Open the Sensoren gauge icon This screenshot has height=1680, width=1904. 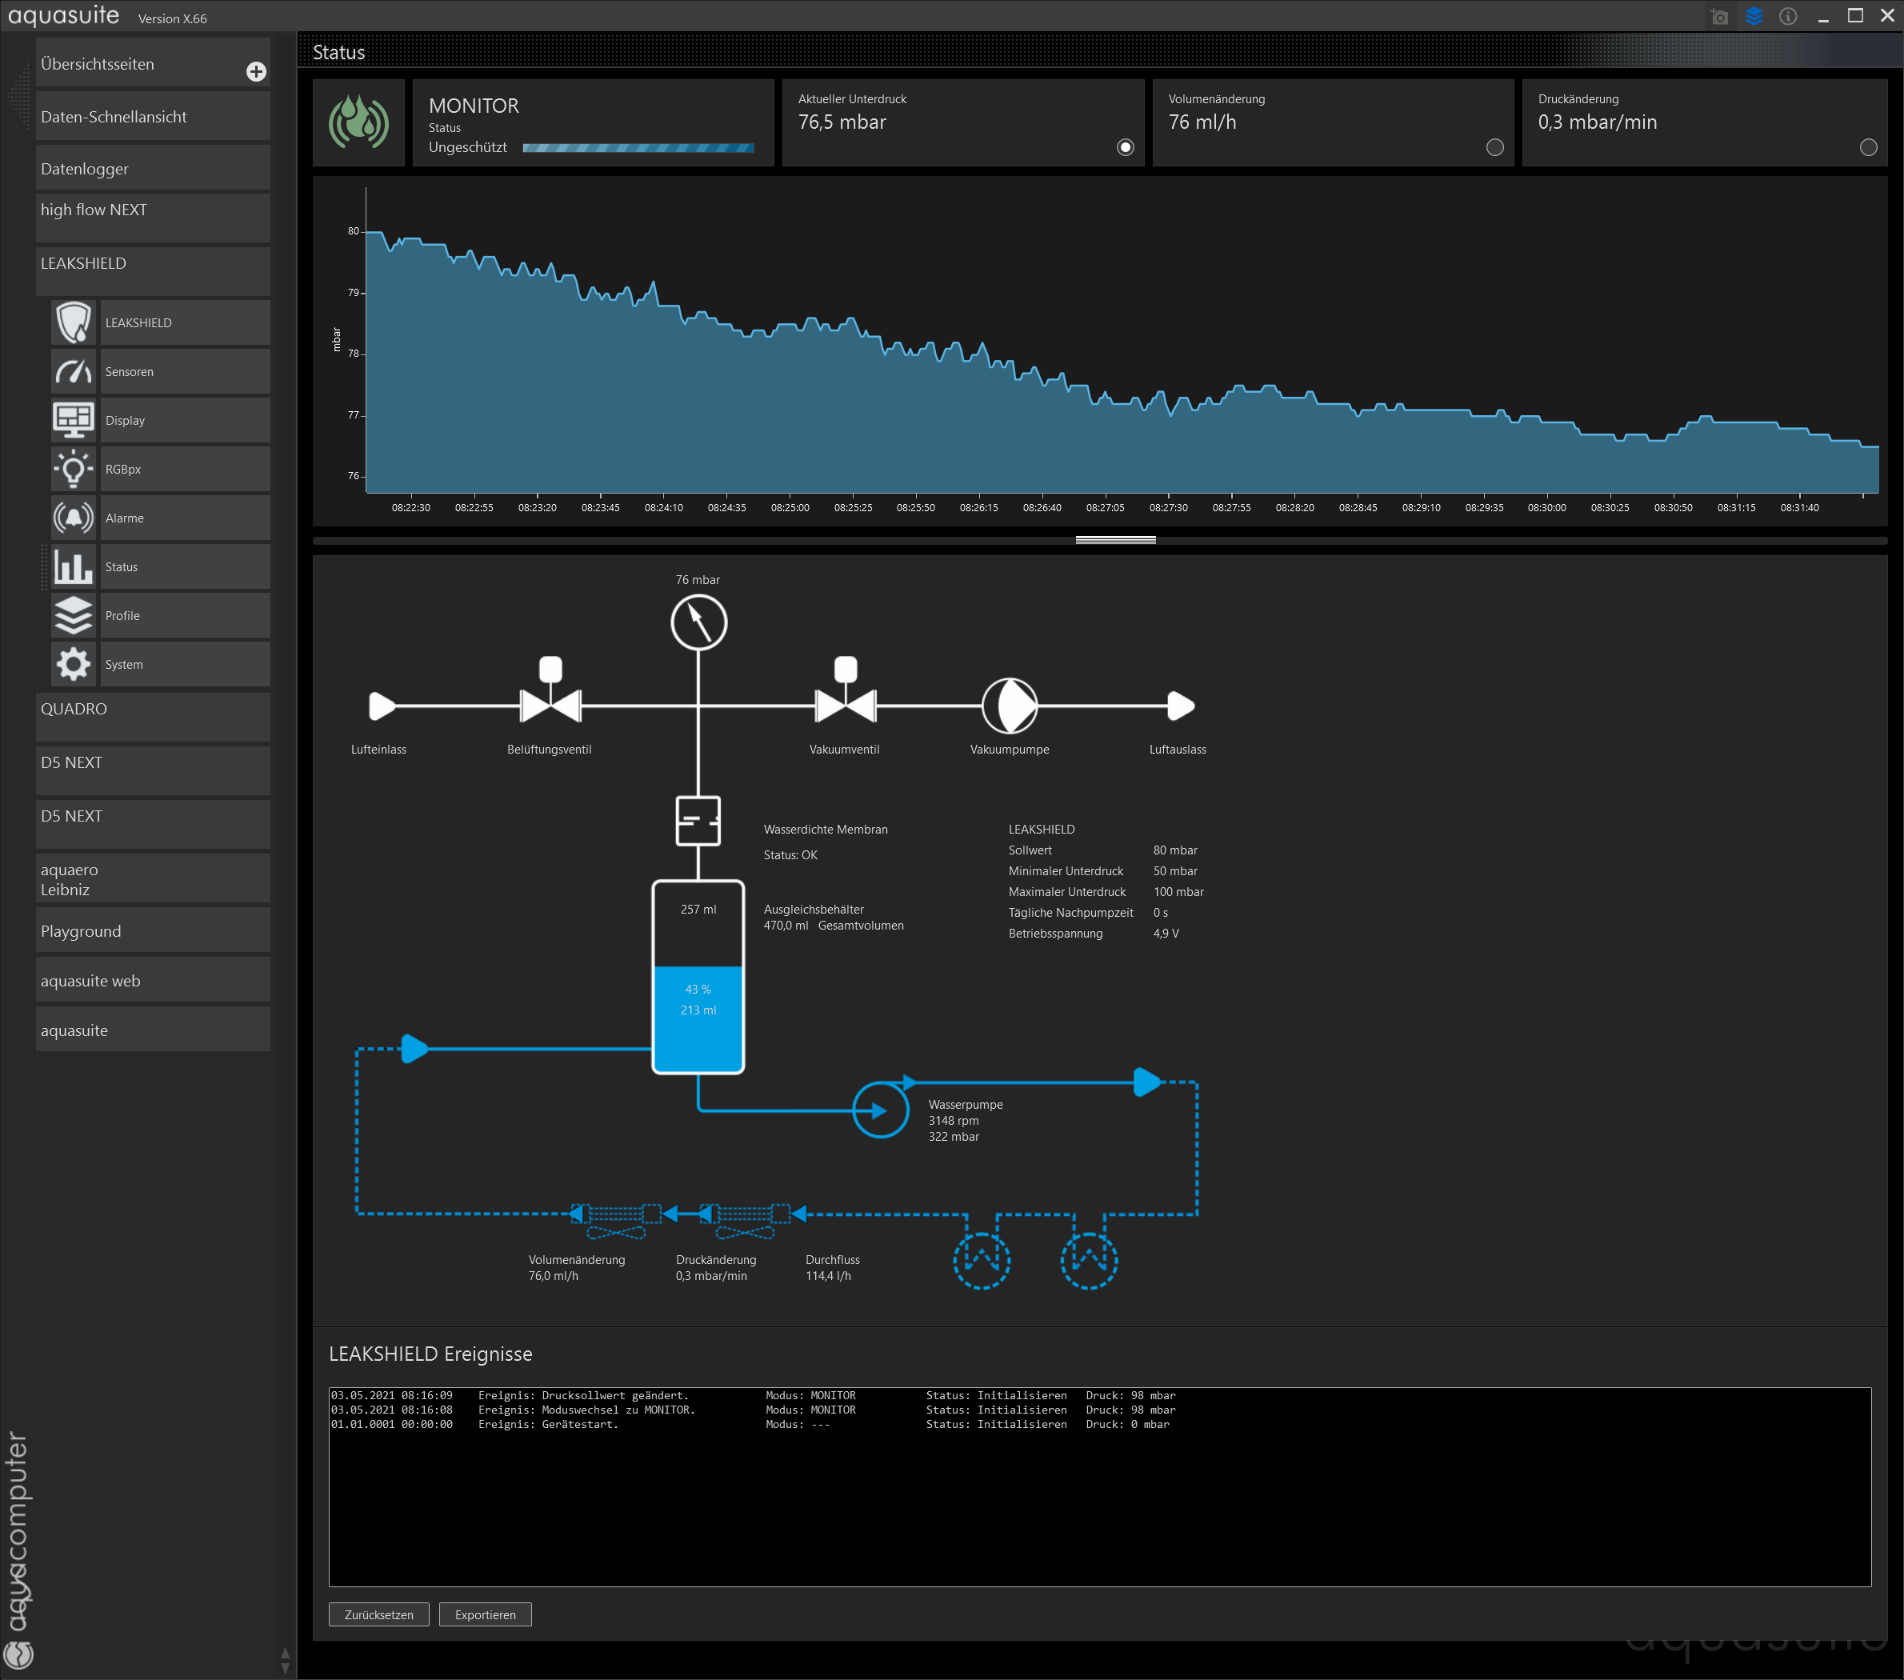click(74, 372)
